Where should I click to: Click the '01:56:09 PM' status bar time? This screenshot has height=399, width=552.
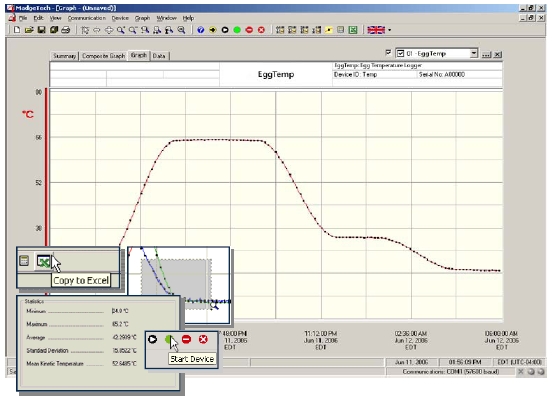click(465, 362)
